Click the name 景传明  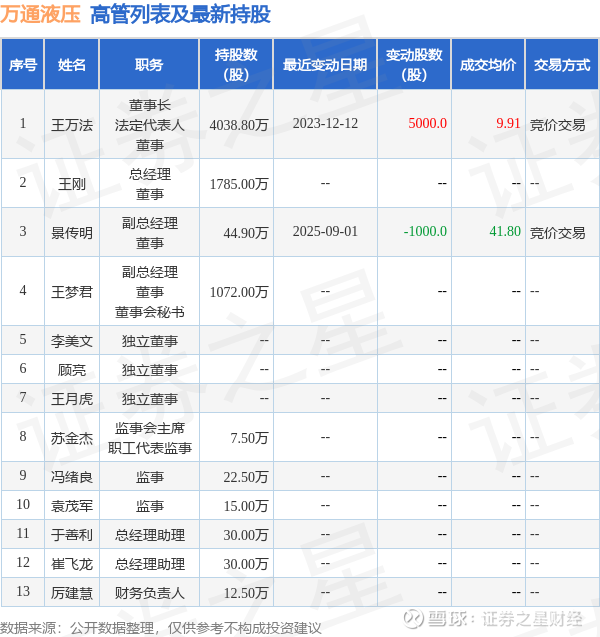[72, 233]
